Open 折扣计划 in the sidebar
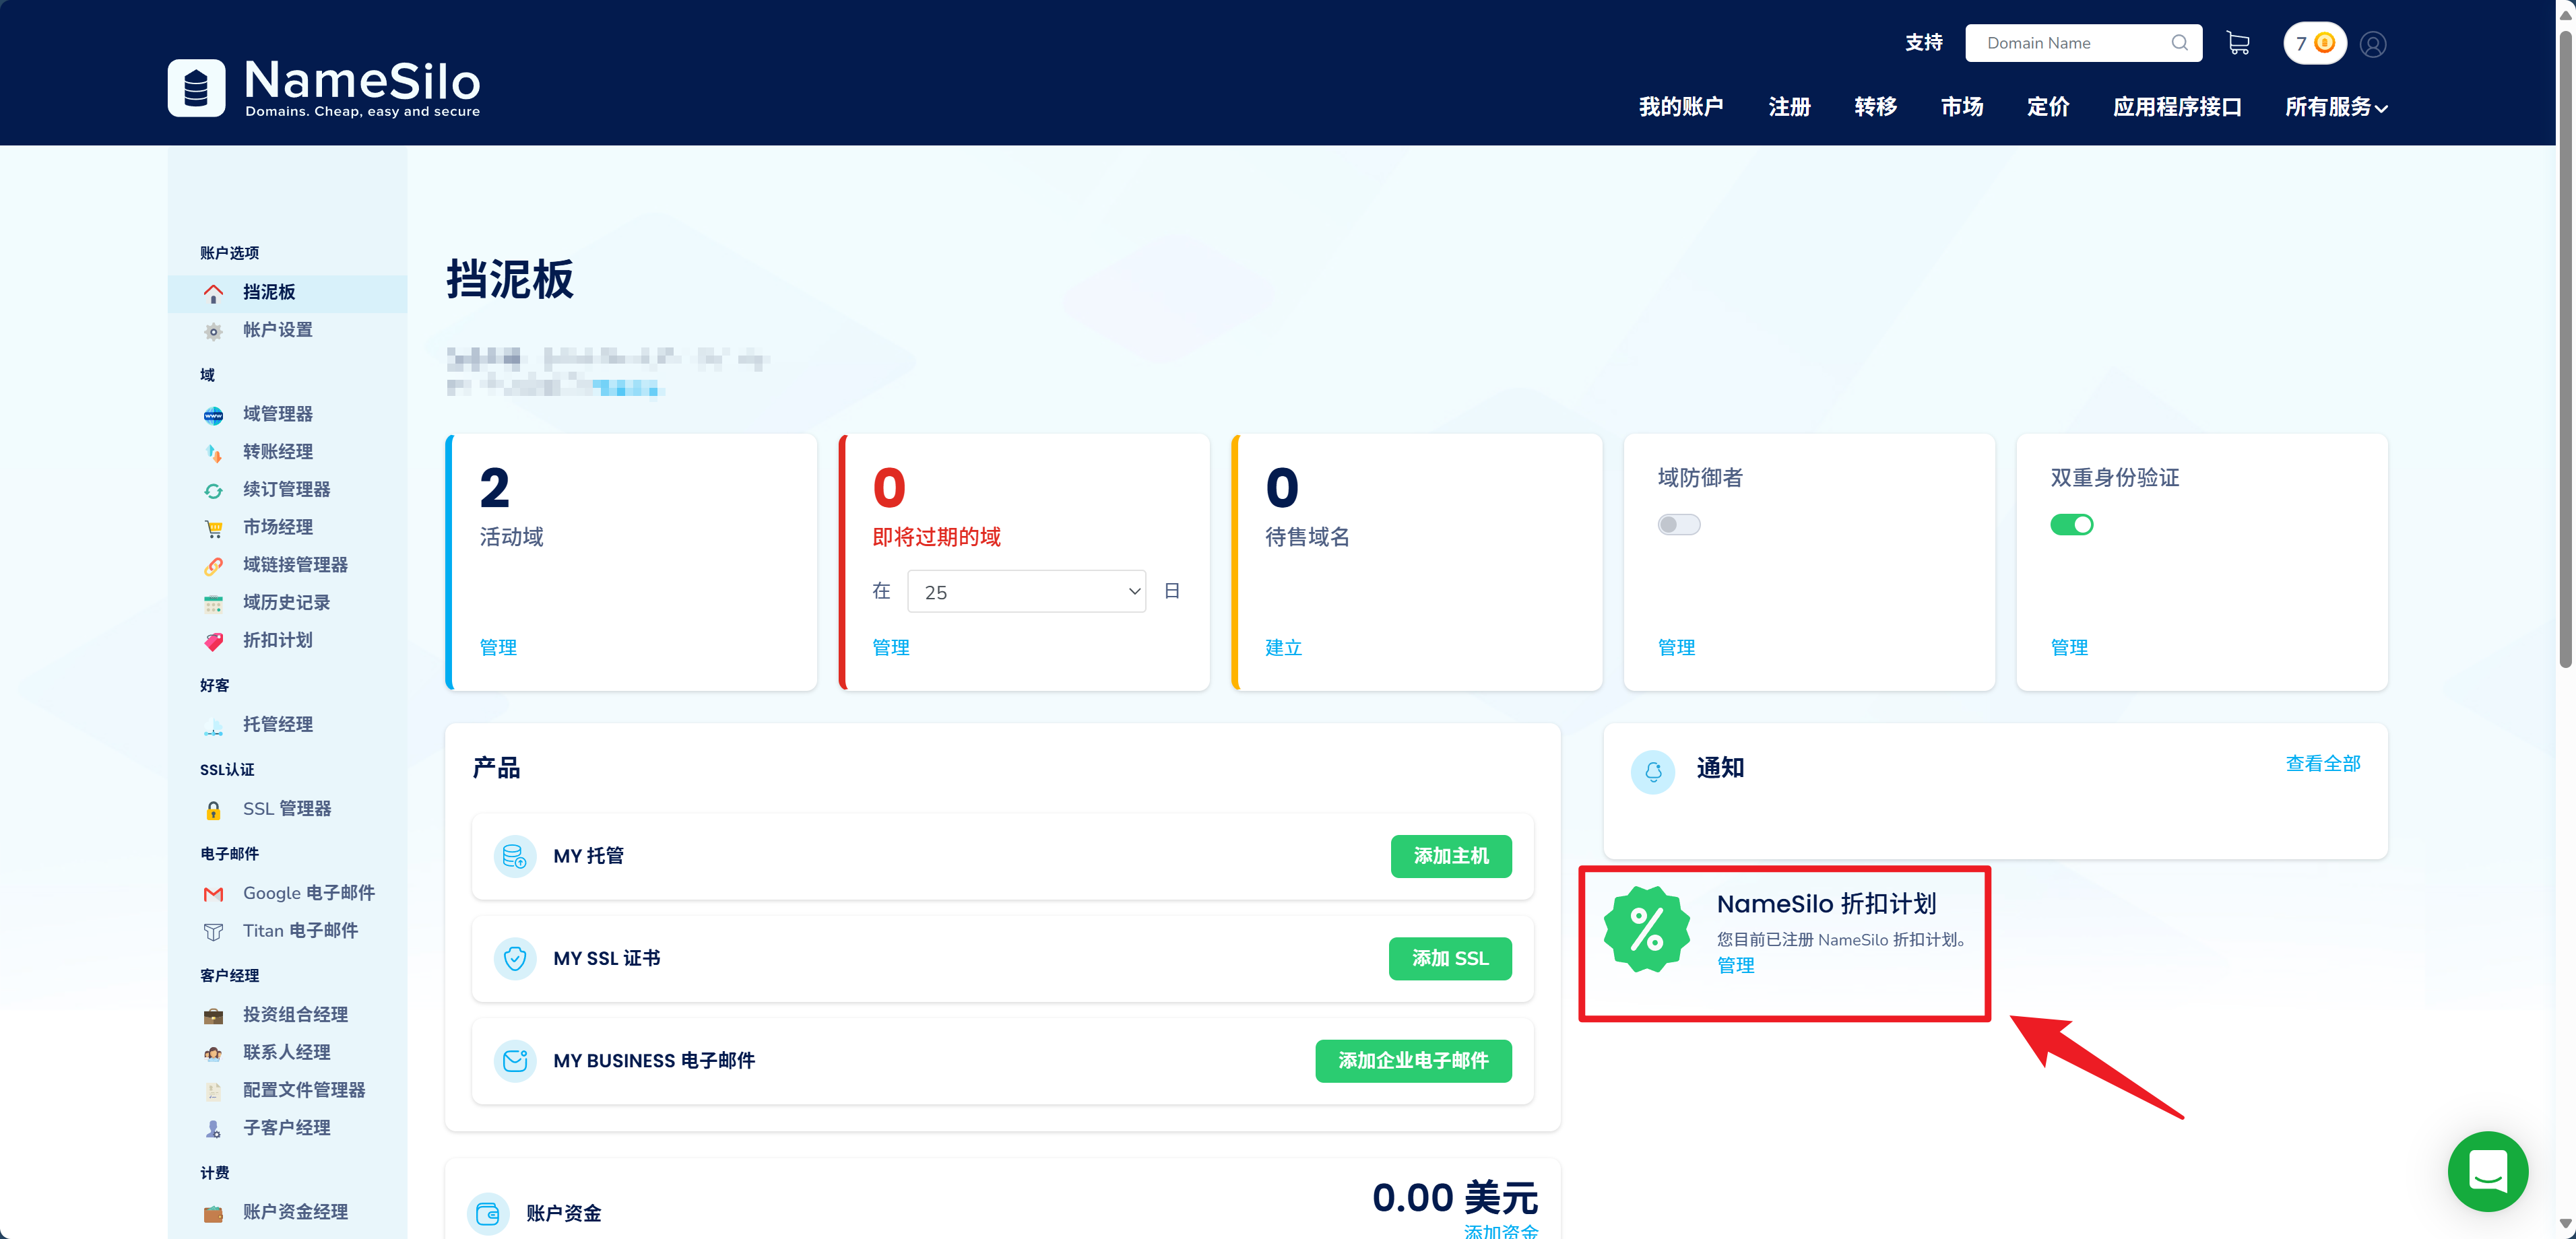 point(278,640)
